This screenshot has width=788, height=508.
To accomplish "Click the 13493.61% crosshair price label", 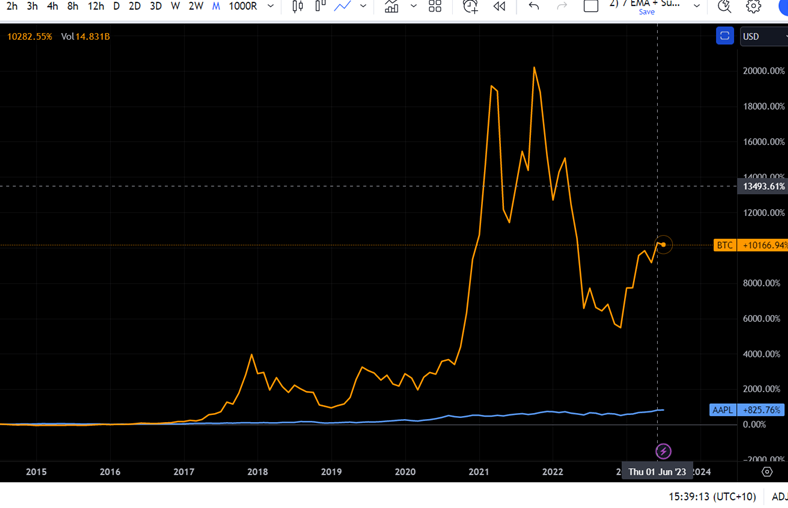I will [763, 186].
